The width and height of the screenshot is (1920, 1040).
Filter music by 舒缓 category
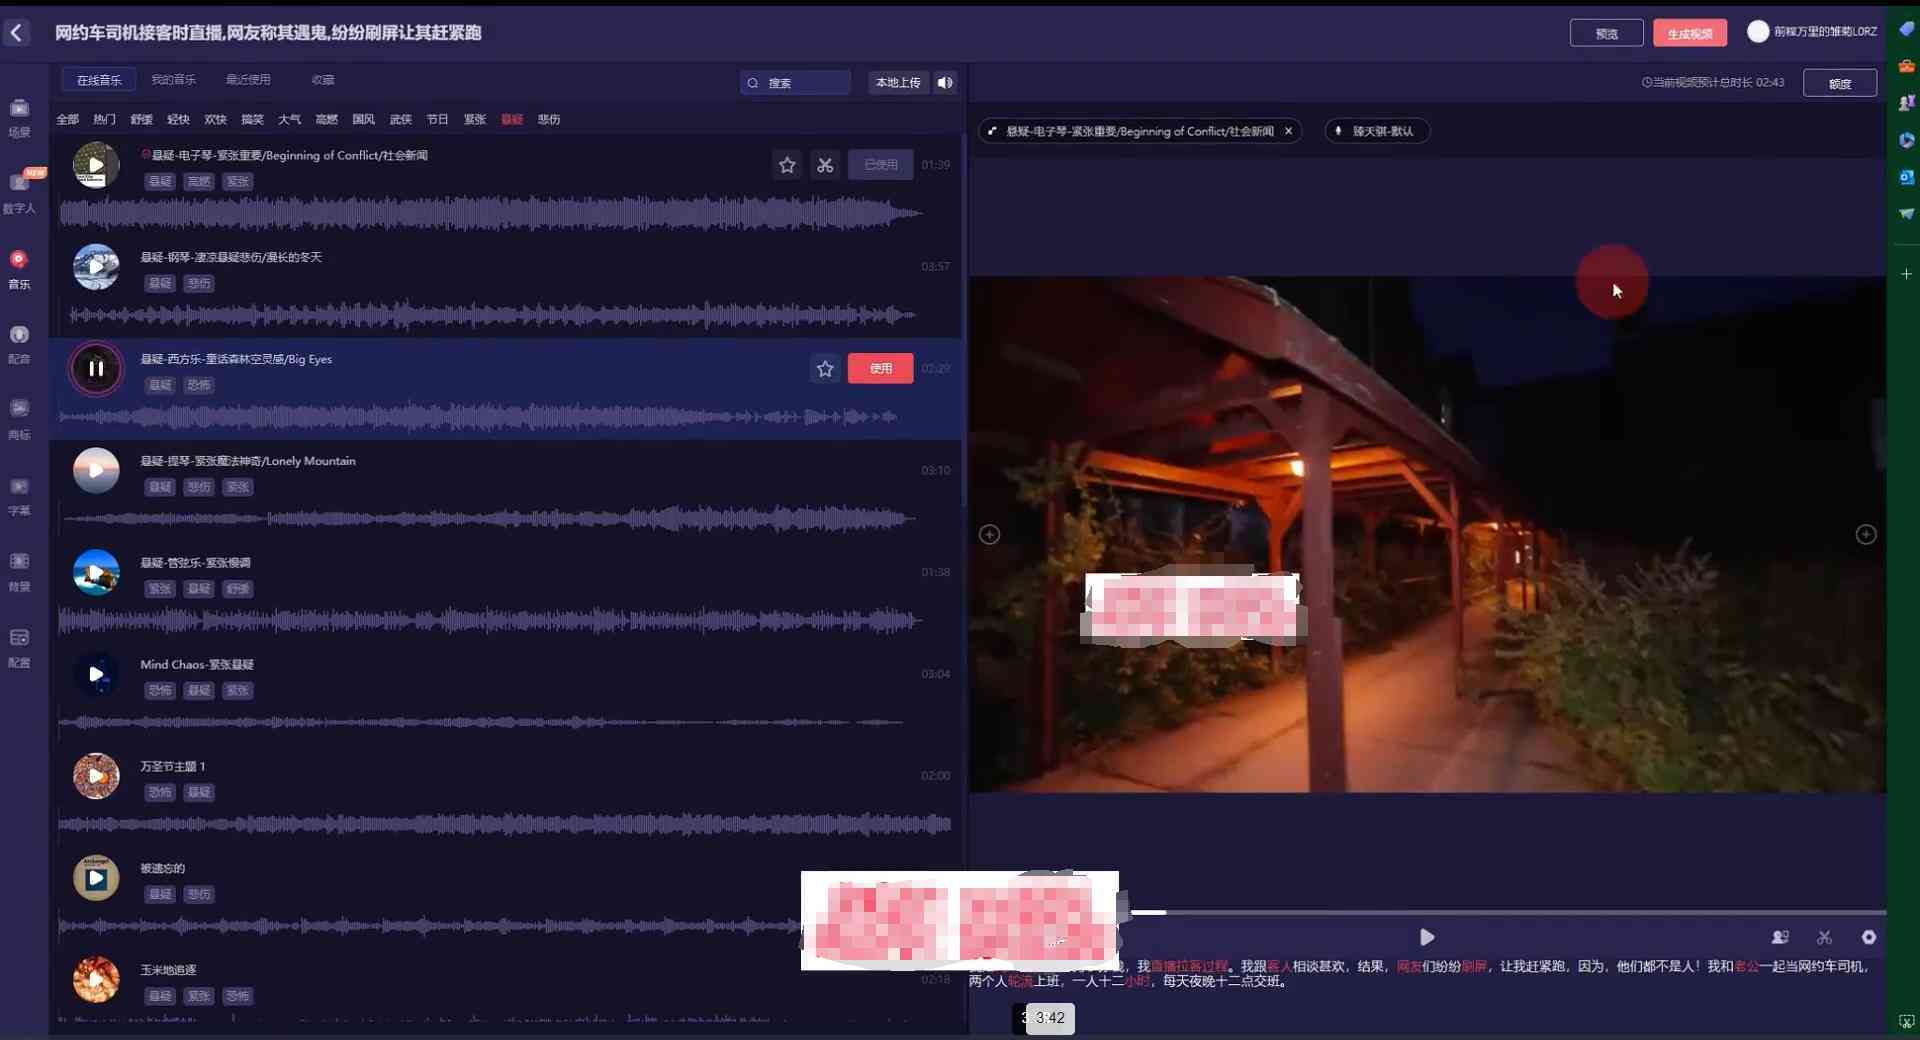tap(142, 119)
